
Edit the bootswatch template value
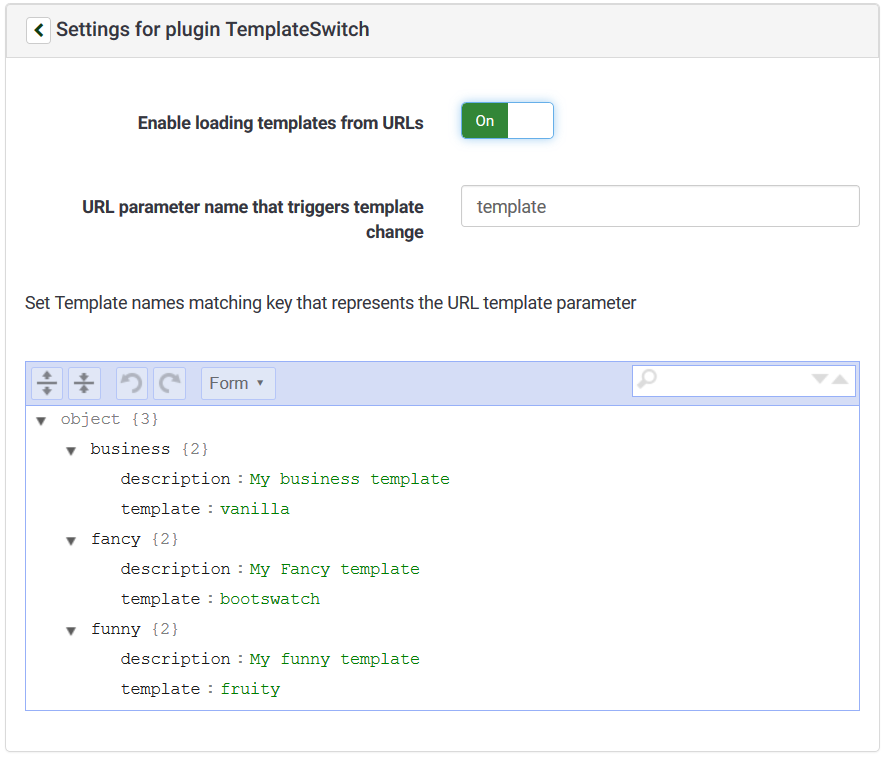click(x=270, y=599)
